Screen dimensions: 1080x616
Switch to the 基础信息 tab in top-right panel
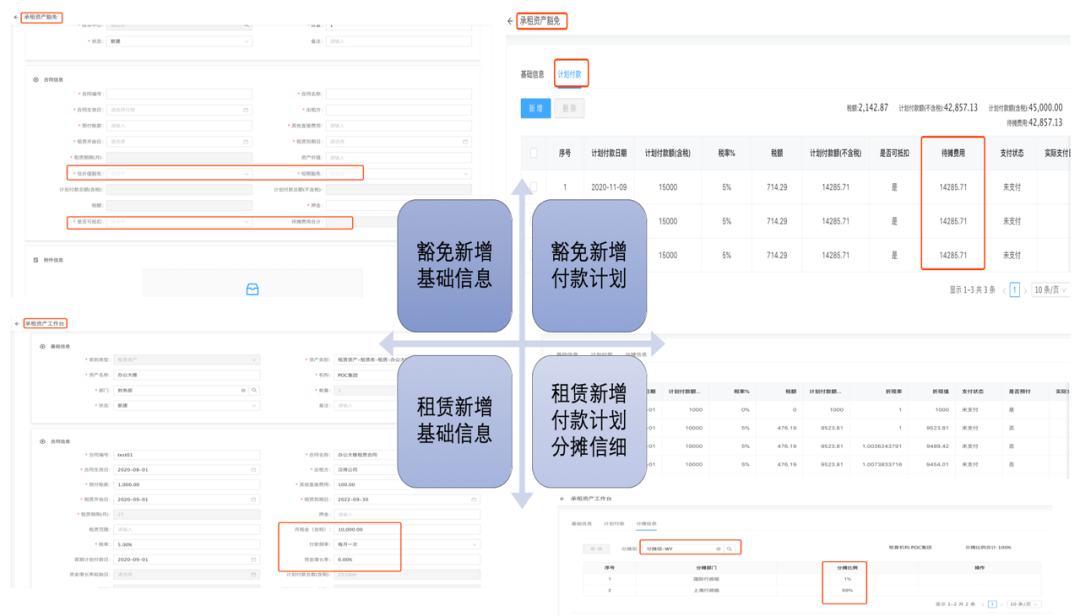pyautogui.click(x=532, y=74)
